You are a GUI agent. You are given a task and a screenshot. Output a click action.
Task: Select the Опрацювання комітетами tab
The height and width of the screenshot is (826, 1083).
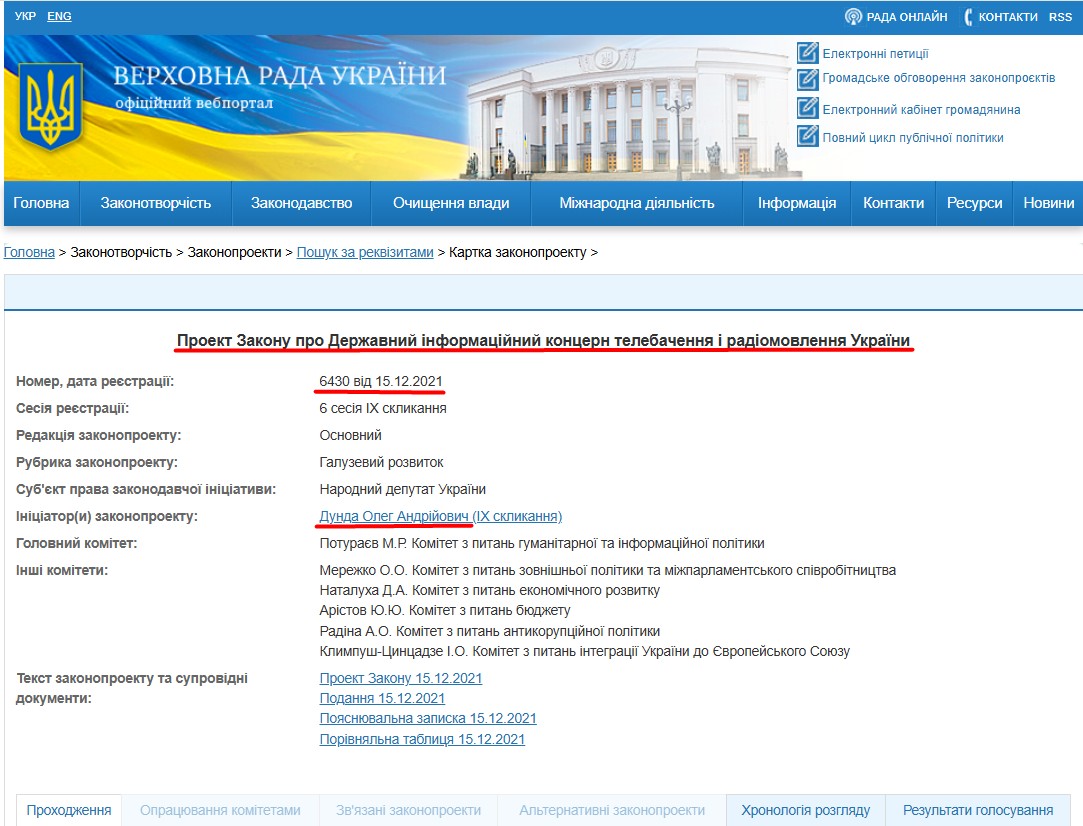click(x=220, y=810)
